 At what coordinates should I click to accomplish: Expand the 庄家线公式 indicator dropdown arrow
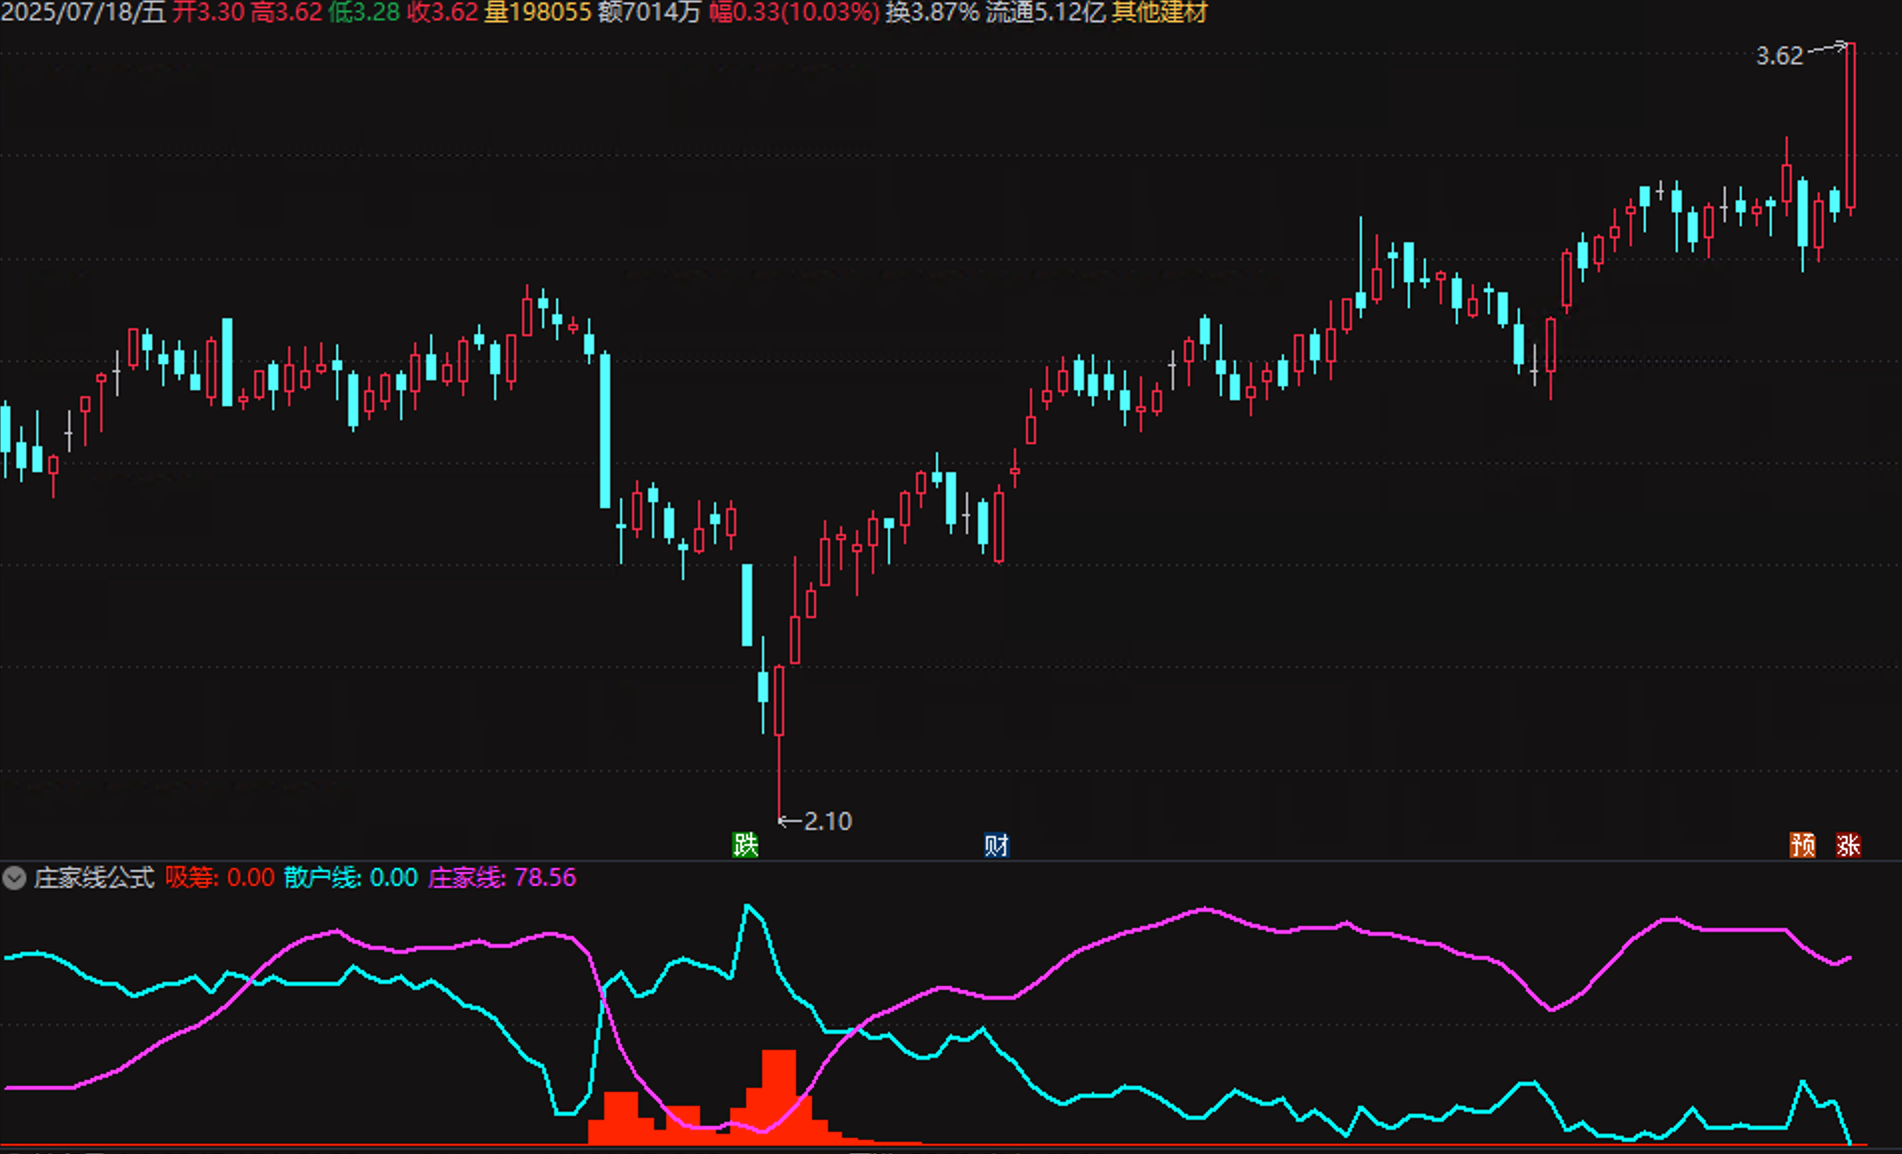14,878
